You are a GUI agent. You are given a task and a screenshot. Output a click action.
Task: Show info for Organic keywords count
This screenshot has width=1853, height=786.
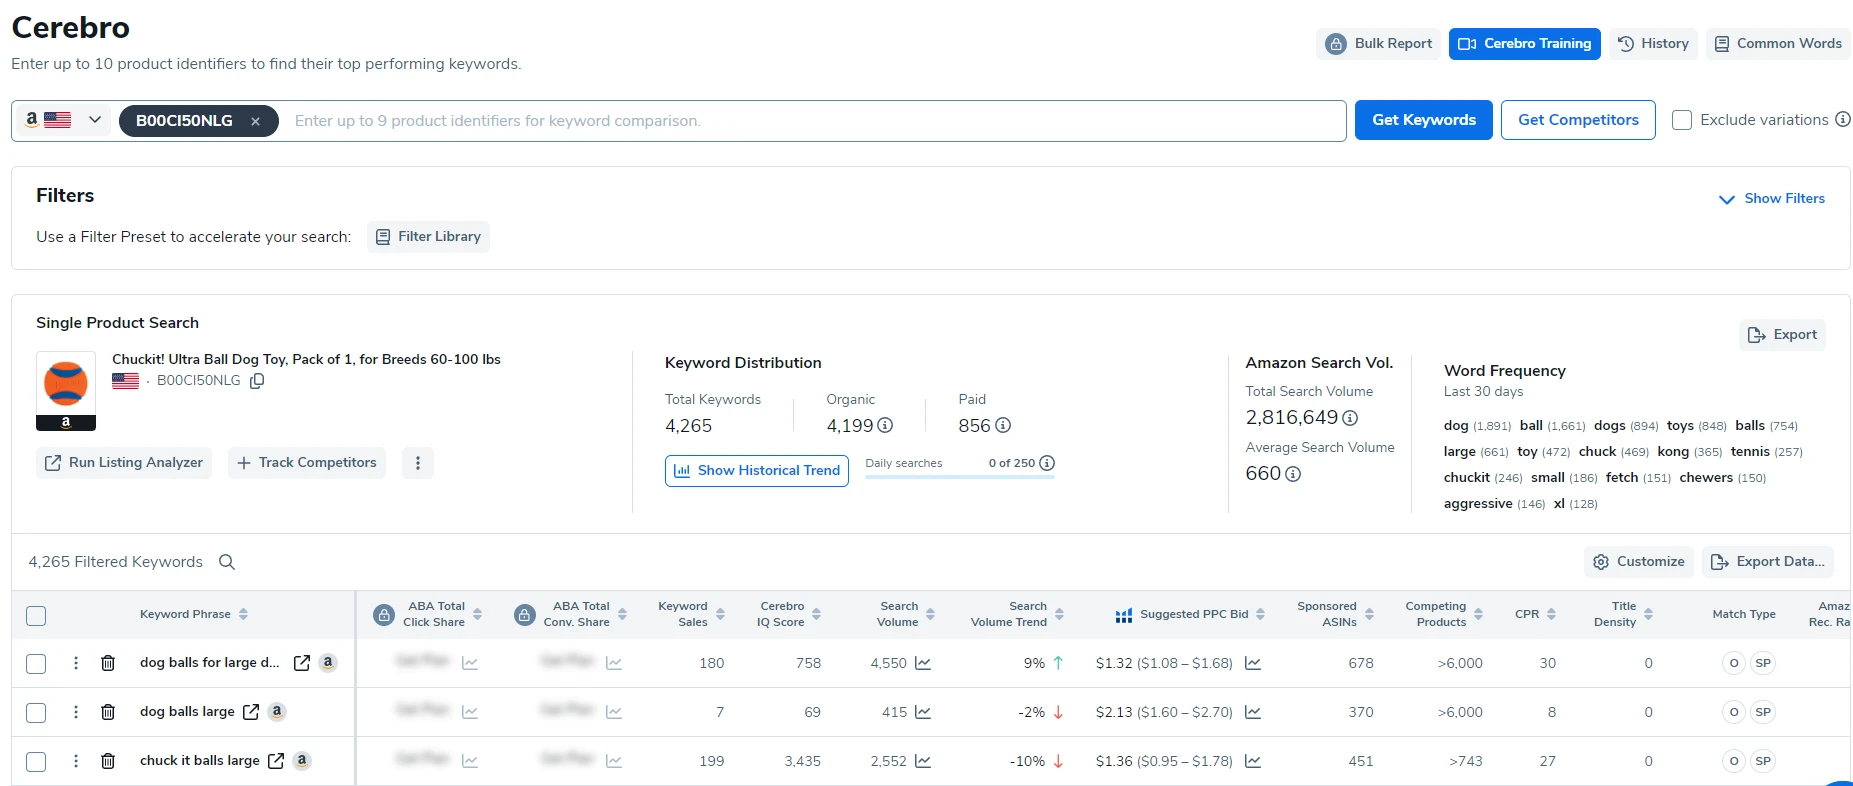coord(885,426)
